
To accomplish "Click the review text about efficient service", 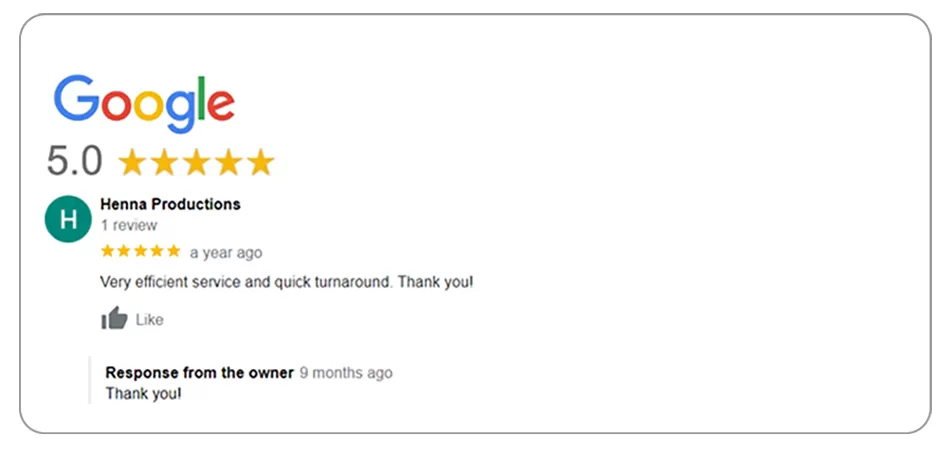I will click(286, 282).
